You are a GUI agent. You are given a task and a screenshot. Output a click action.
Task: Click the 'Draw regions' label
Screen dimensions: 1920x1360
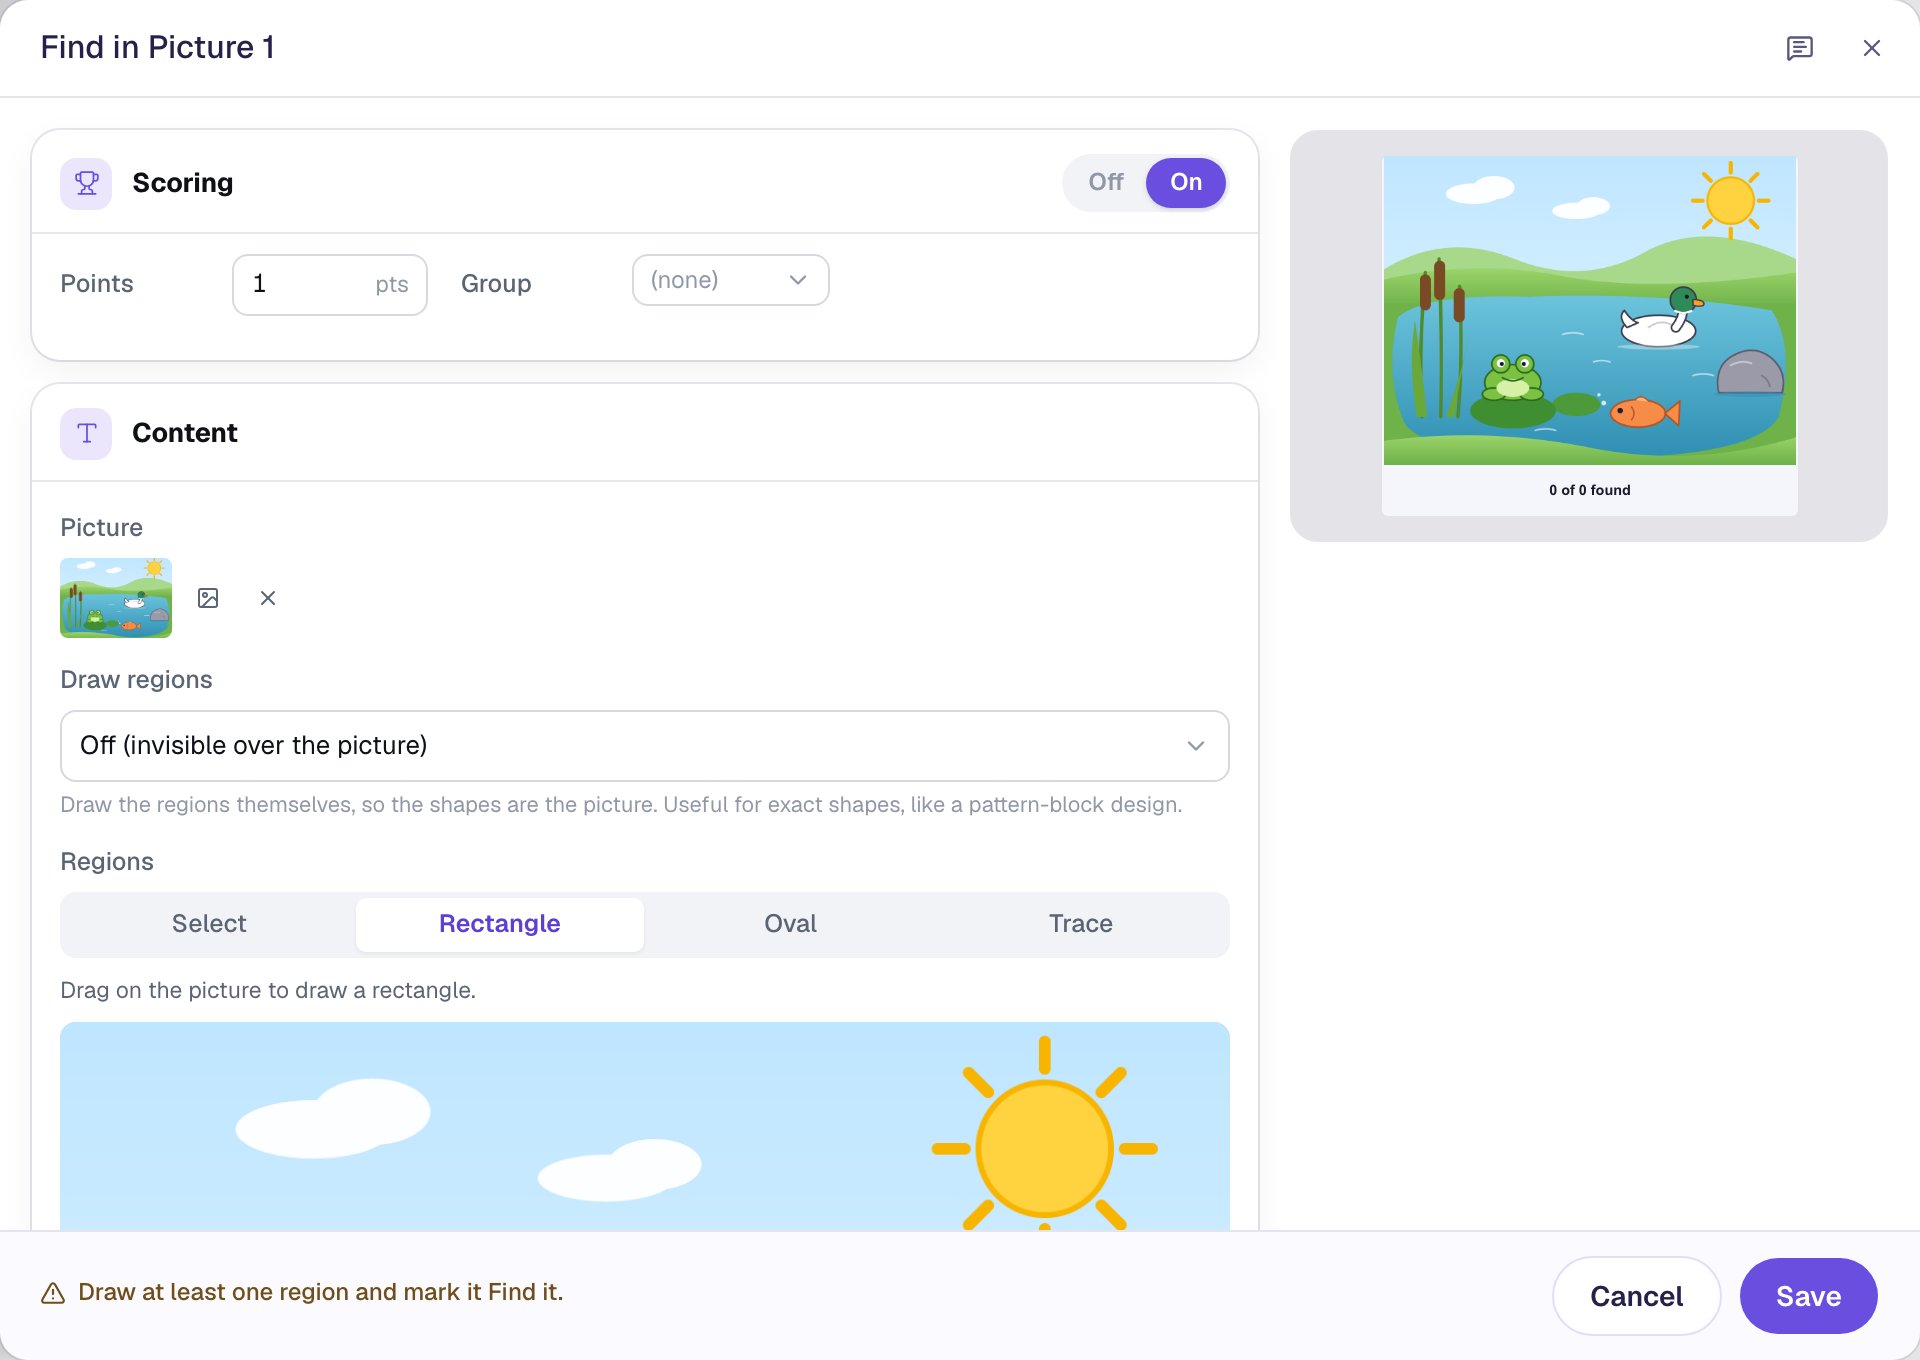[136, 680]
